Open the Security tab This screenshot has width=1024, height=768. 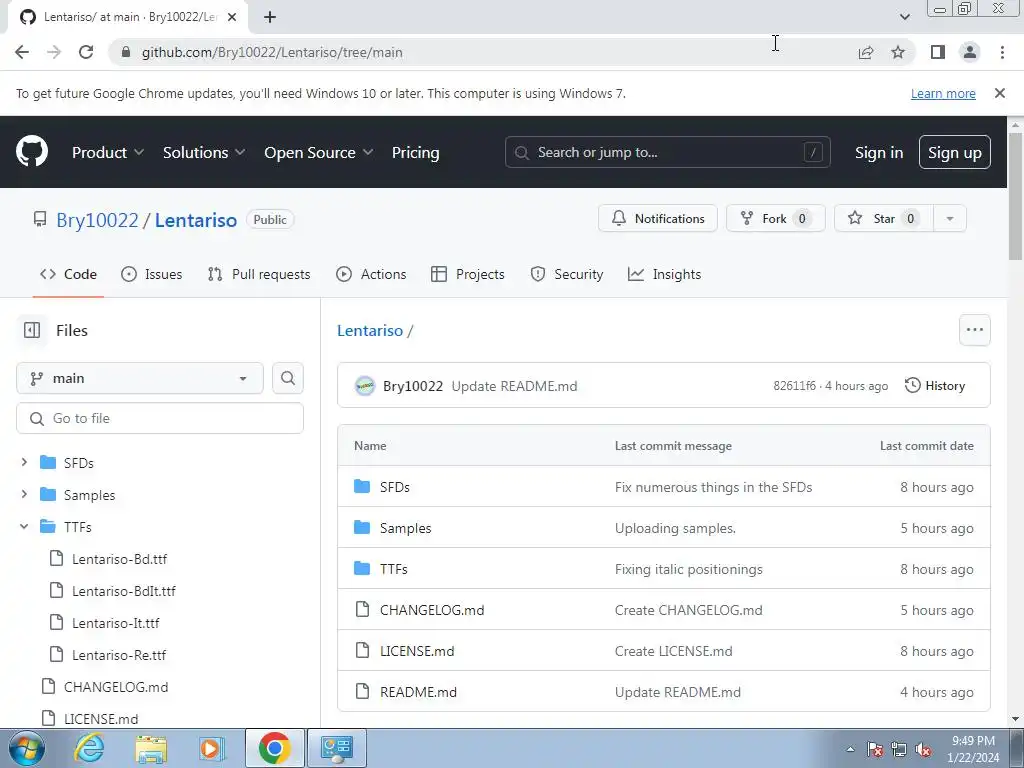point(566,274)
